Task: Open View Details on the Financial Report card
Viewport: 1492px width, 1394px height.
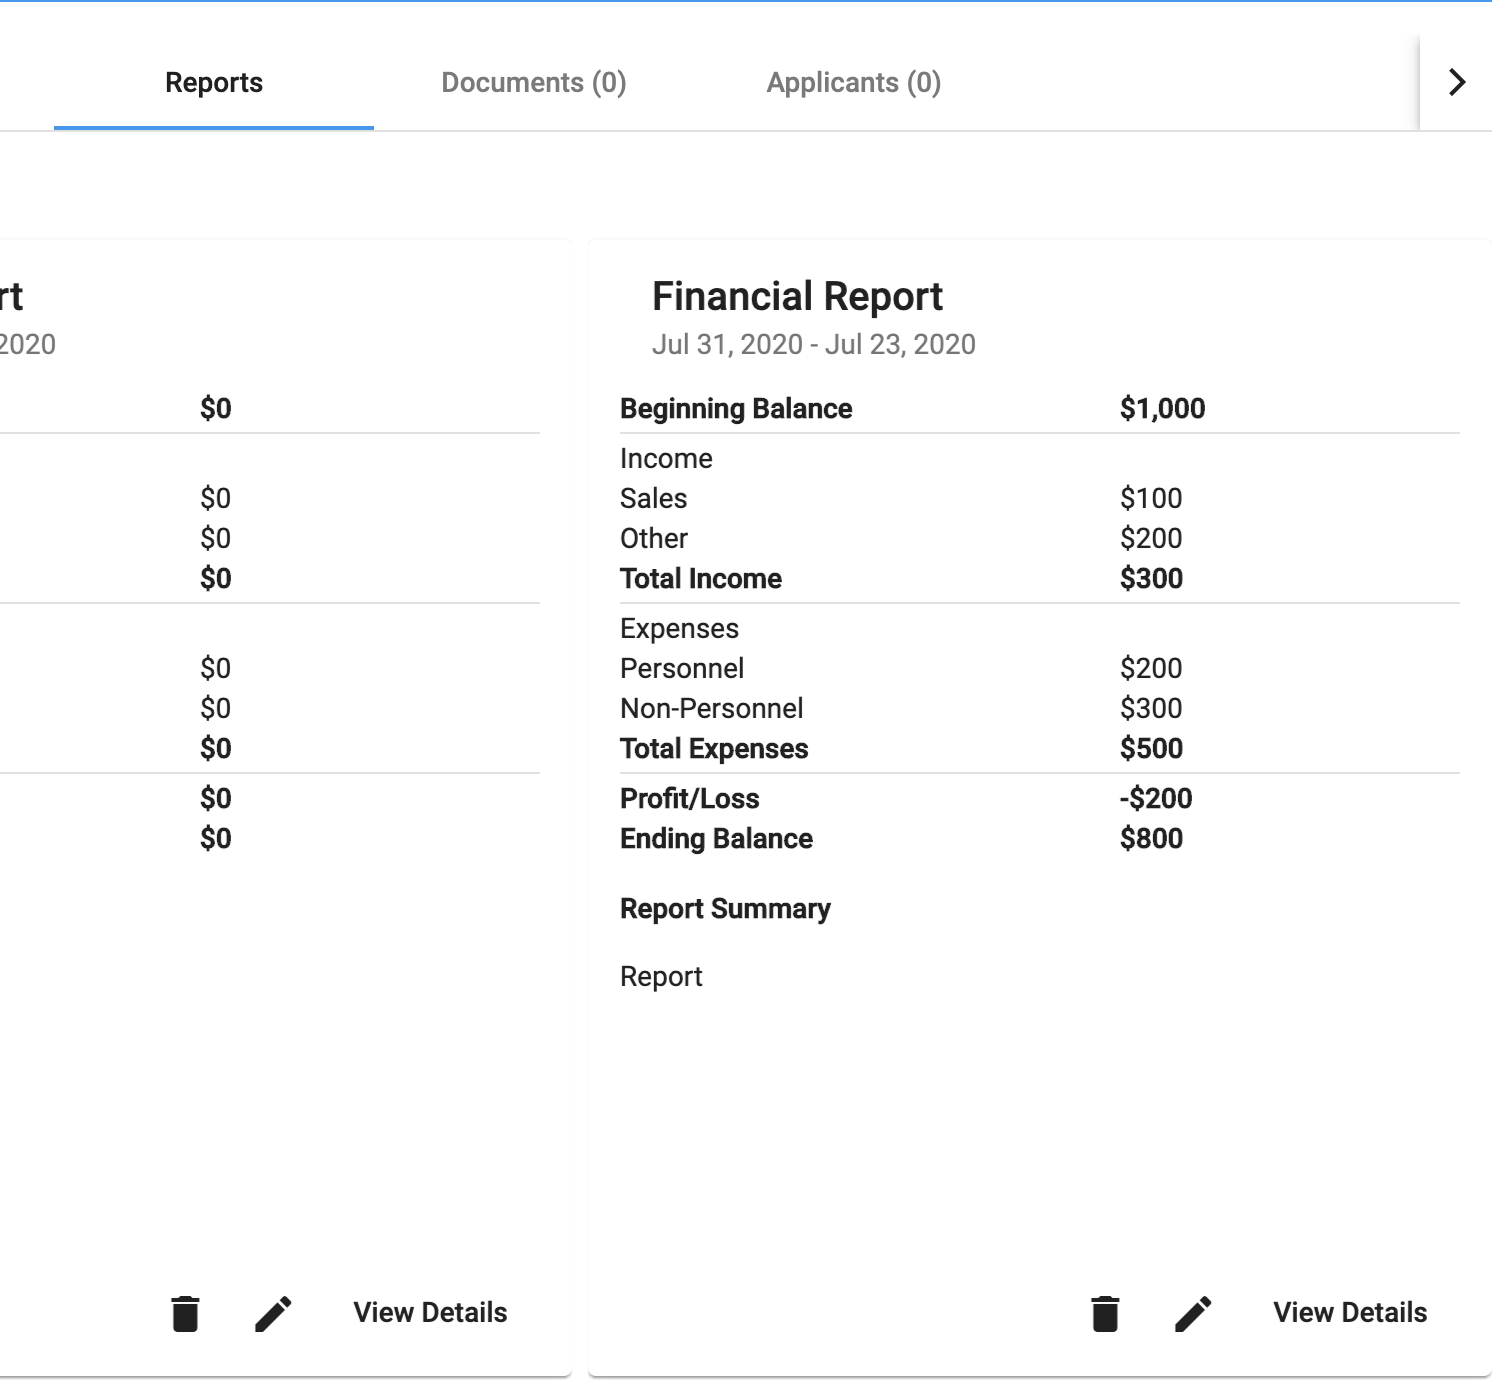Action: tap(1350, 1312)
